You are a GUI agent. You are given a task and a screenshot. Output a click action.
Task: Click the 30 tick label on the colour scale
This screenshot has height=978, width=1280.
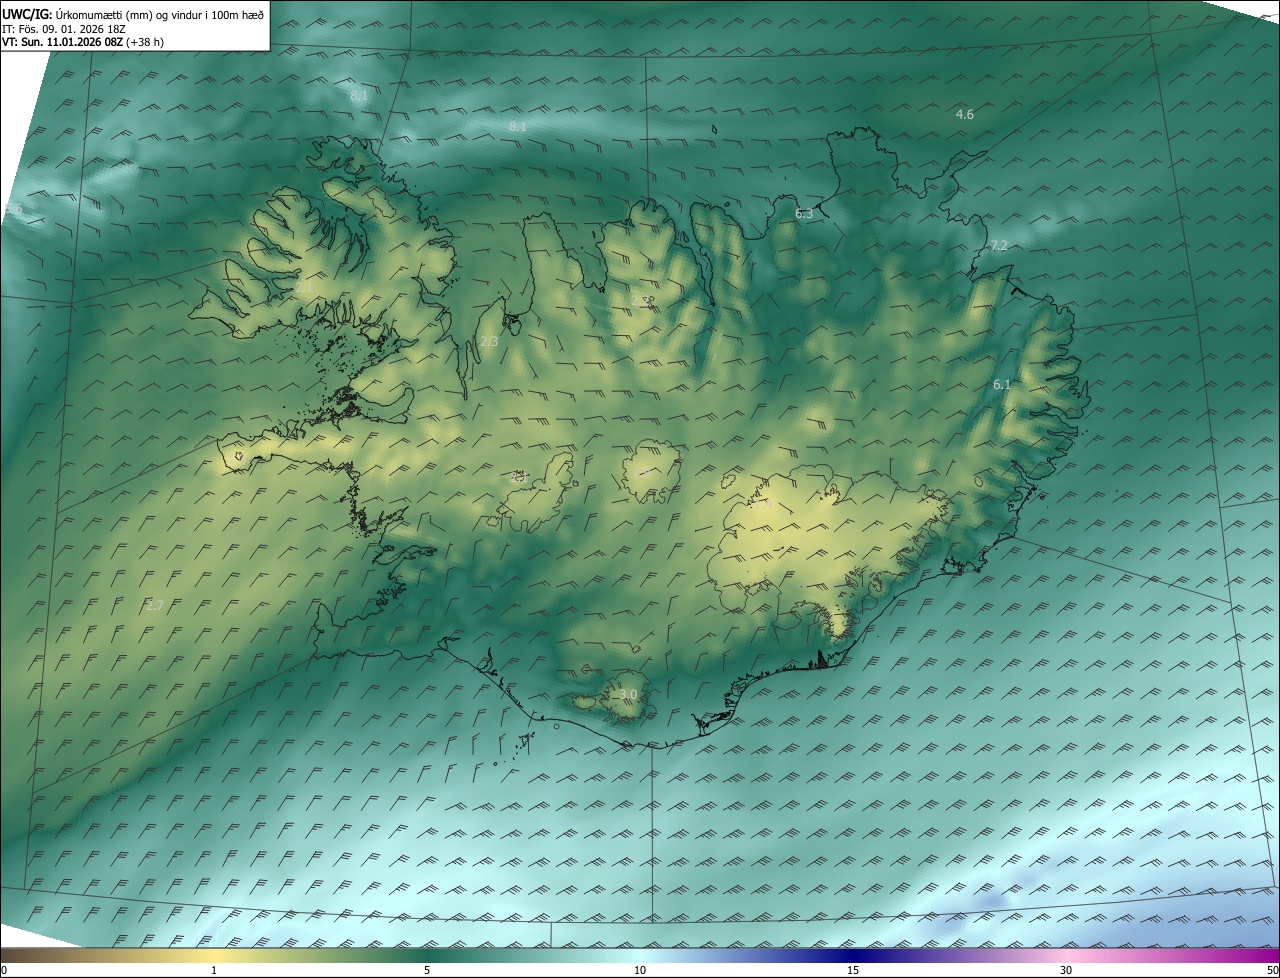tap(1066, 971)
